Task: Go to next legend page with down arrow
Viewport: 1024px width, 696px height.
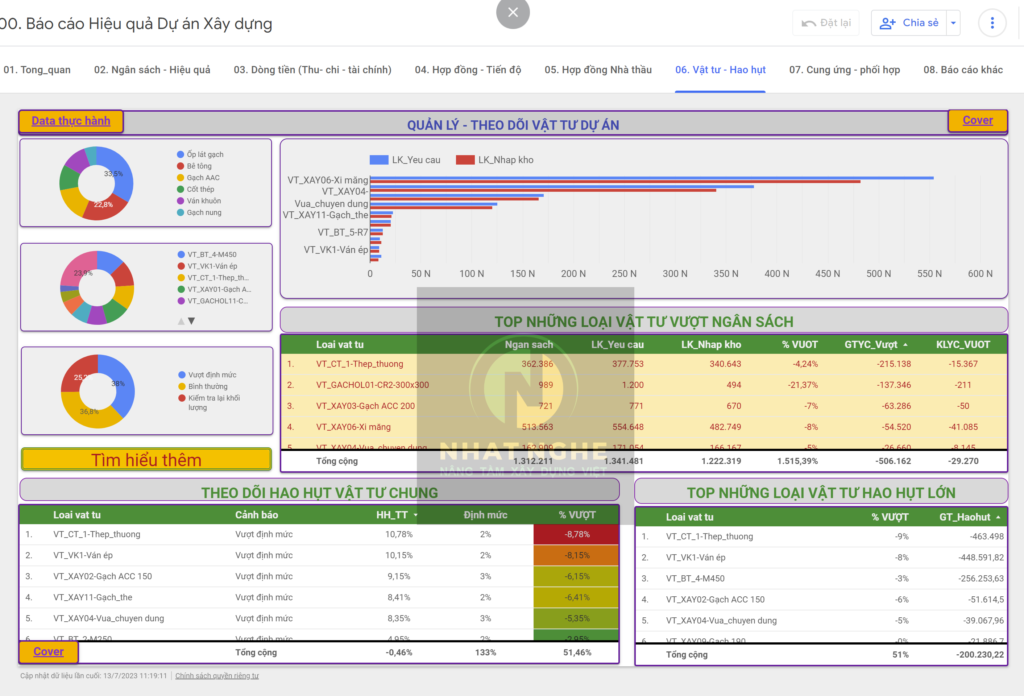Action: pos(192,321)
